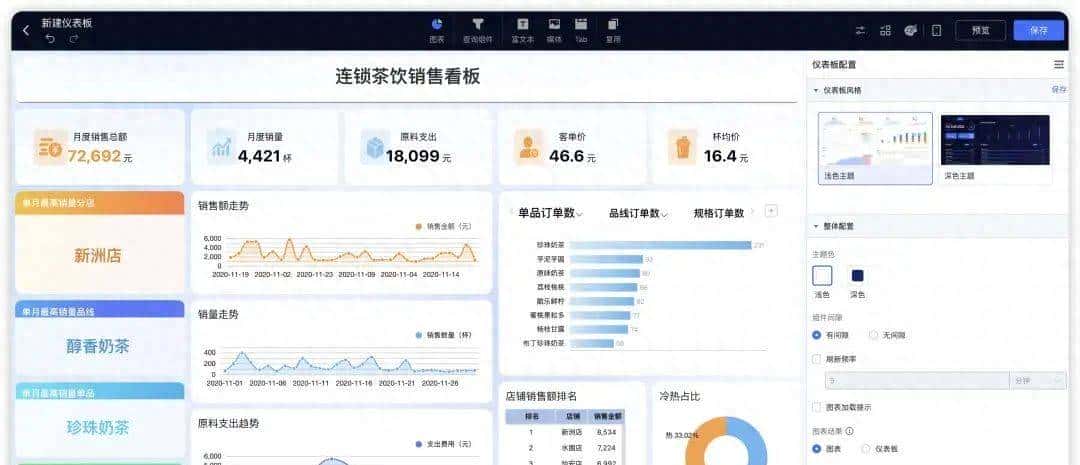
Task: Click the plus icon to add a tab
Action: 771,211
